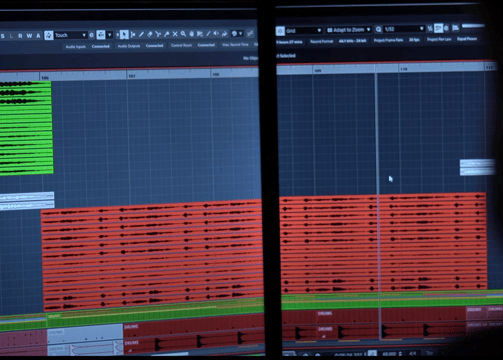Image resolution: width=503 pixels, height=360 pixels.
Task: Toggle the Write automation W button
Action: pos(29,36)
